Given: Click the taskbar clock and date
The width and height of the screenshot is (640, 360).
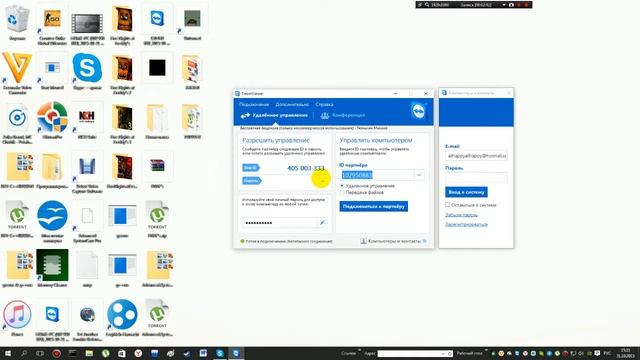Looking at the screenshot, I should pos(625,353).
